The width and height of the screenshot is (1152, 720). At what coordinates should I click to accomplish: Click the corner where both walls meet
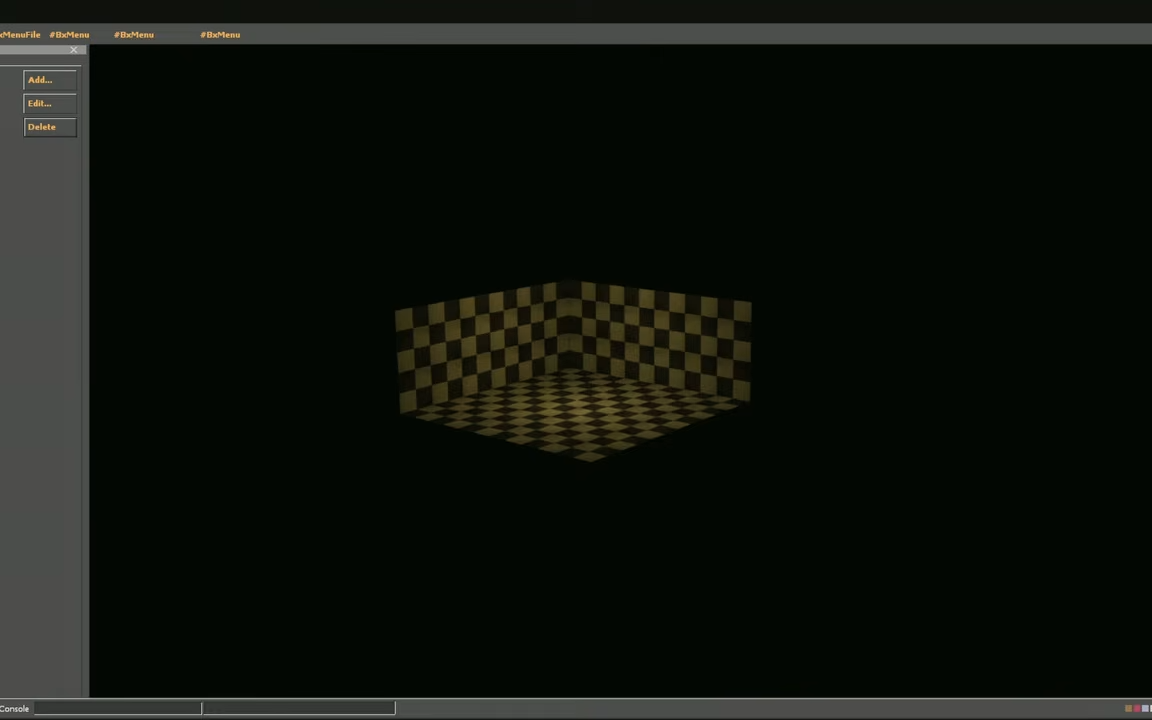570,330
